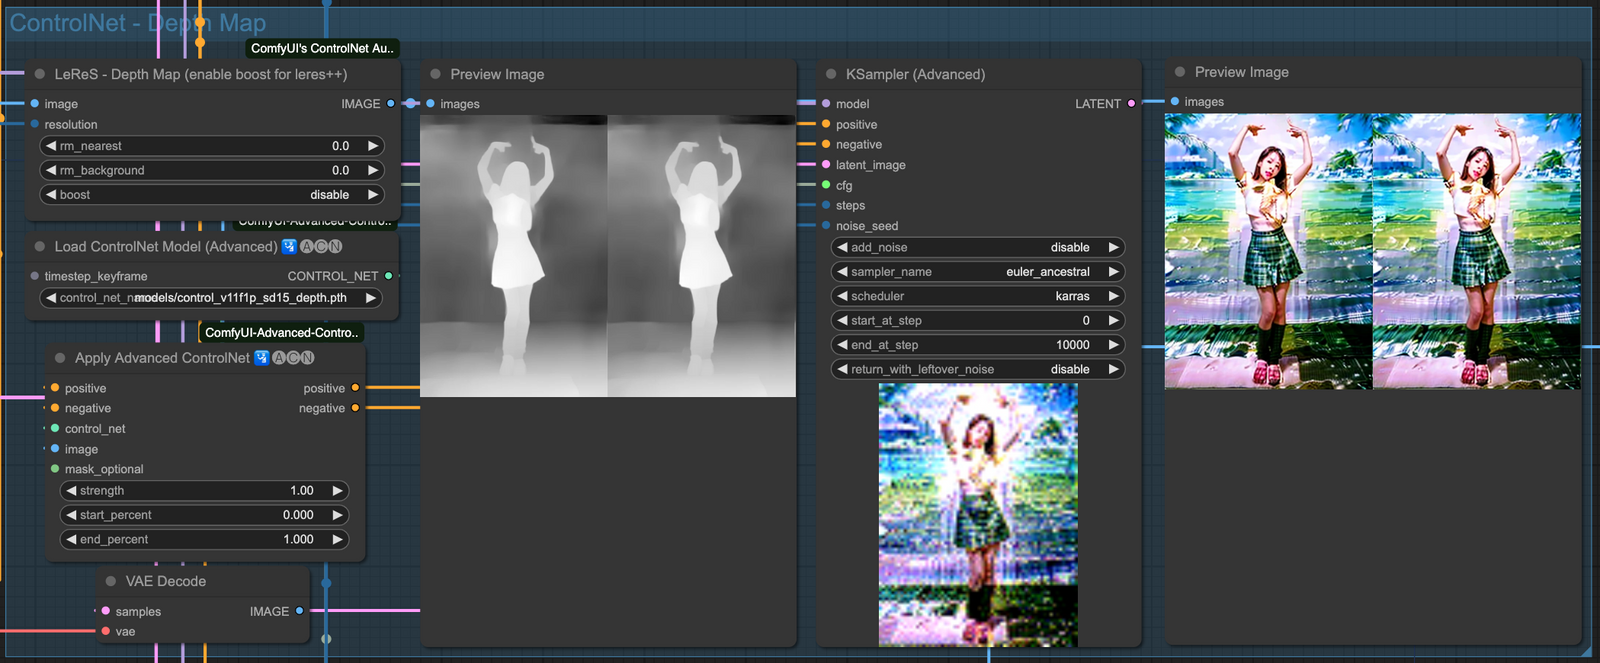Viewport: 1600px width, 663px height.
Task: Toggle return_with_leftover_noise option
Action: 977,370
